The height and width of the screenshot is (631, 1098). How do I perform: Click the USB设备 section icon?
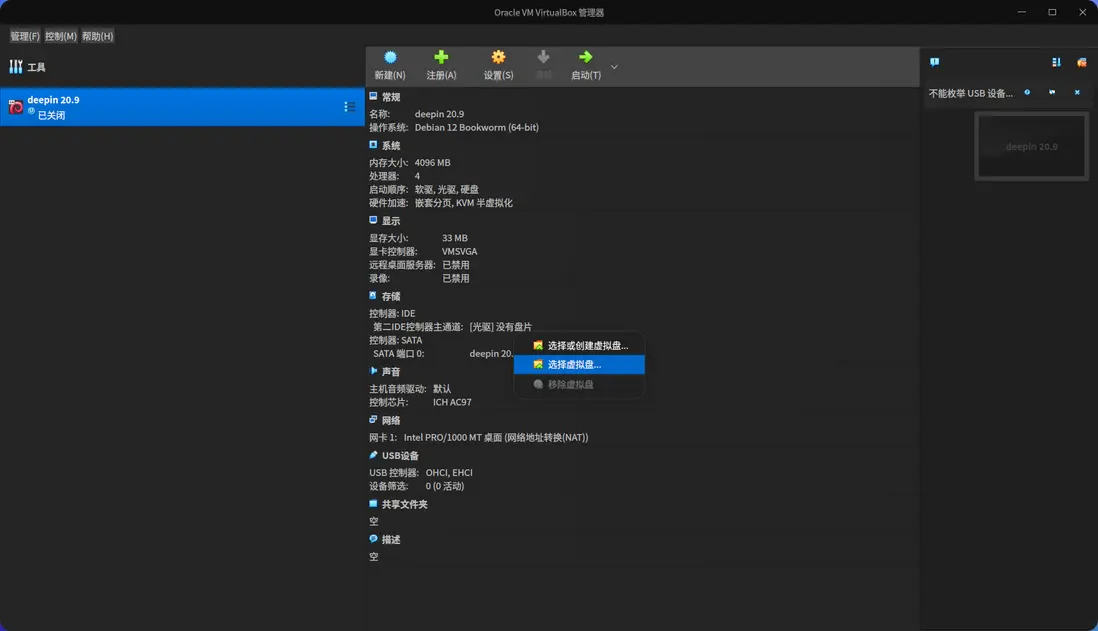[x=373, y=455]
